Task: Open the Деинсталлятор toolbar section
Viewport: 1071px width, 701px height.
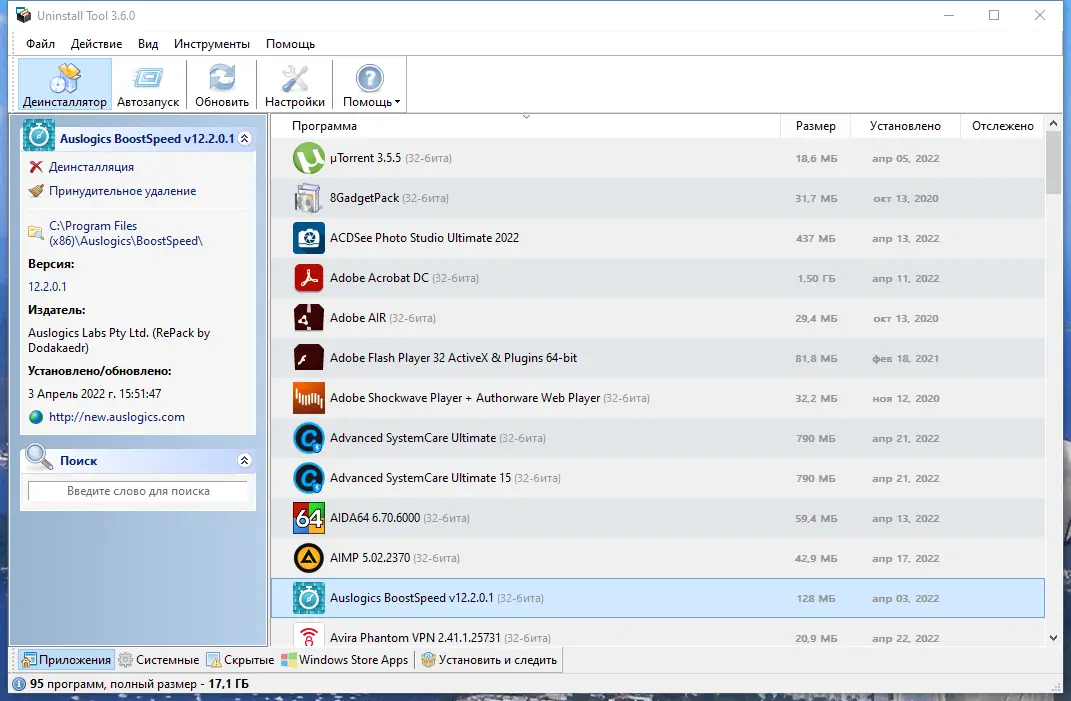Action: (x=65, y=85)
